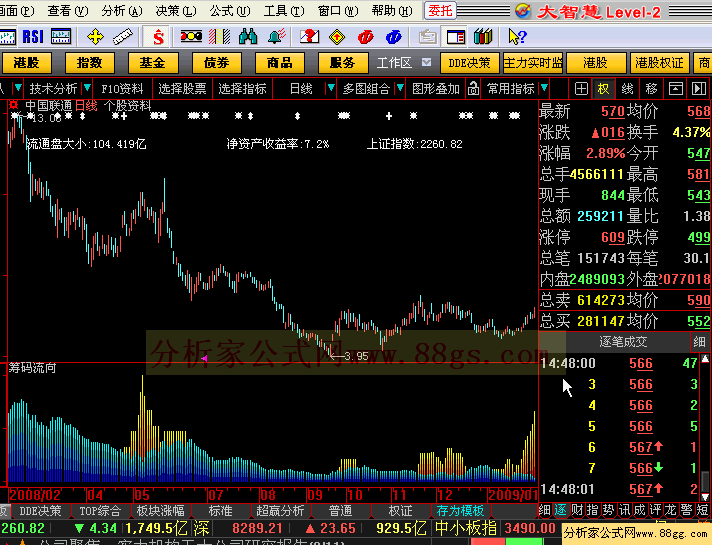Click the clipboard paste icon
712x545 pixels.
(x=427, y=36)
